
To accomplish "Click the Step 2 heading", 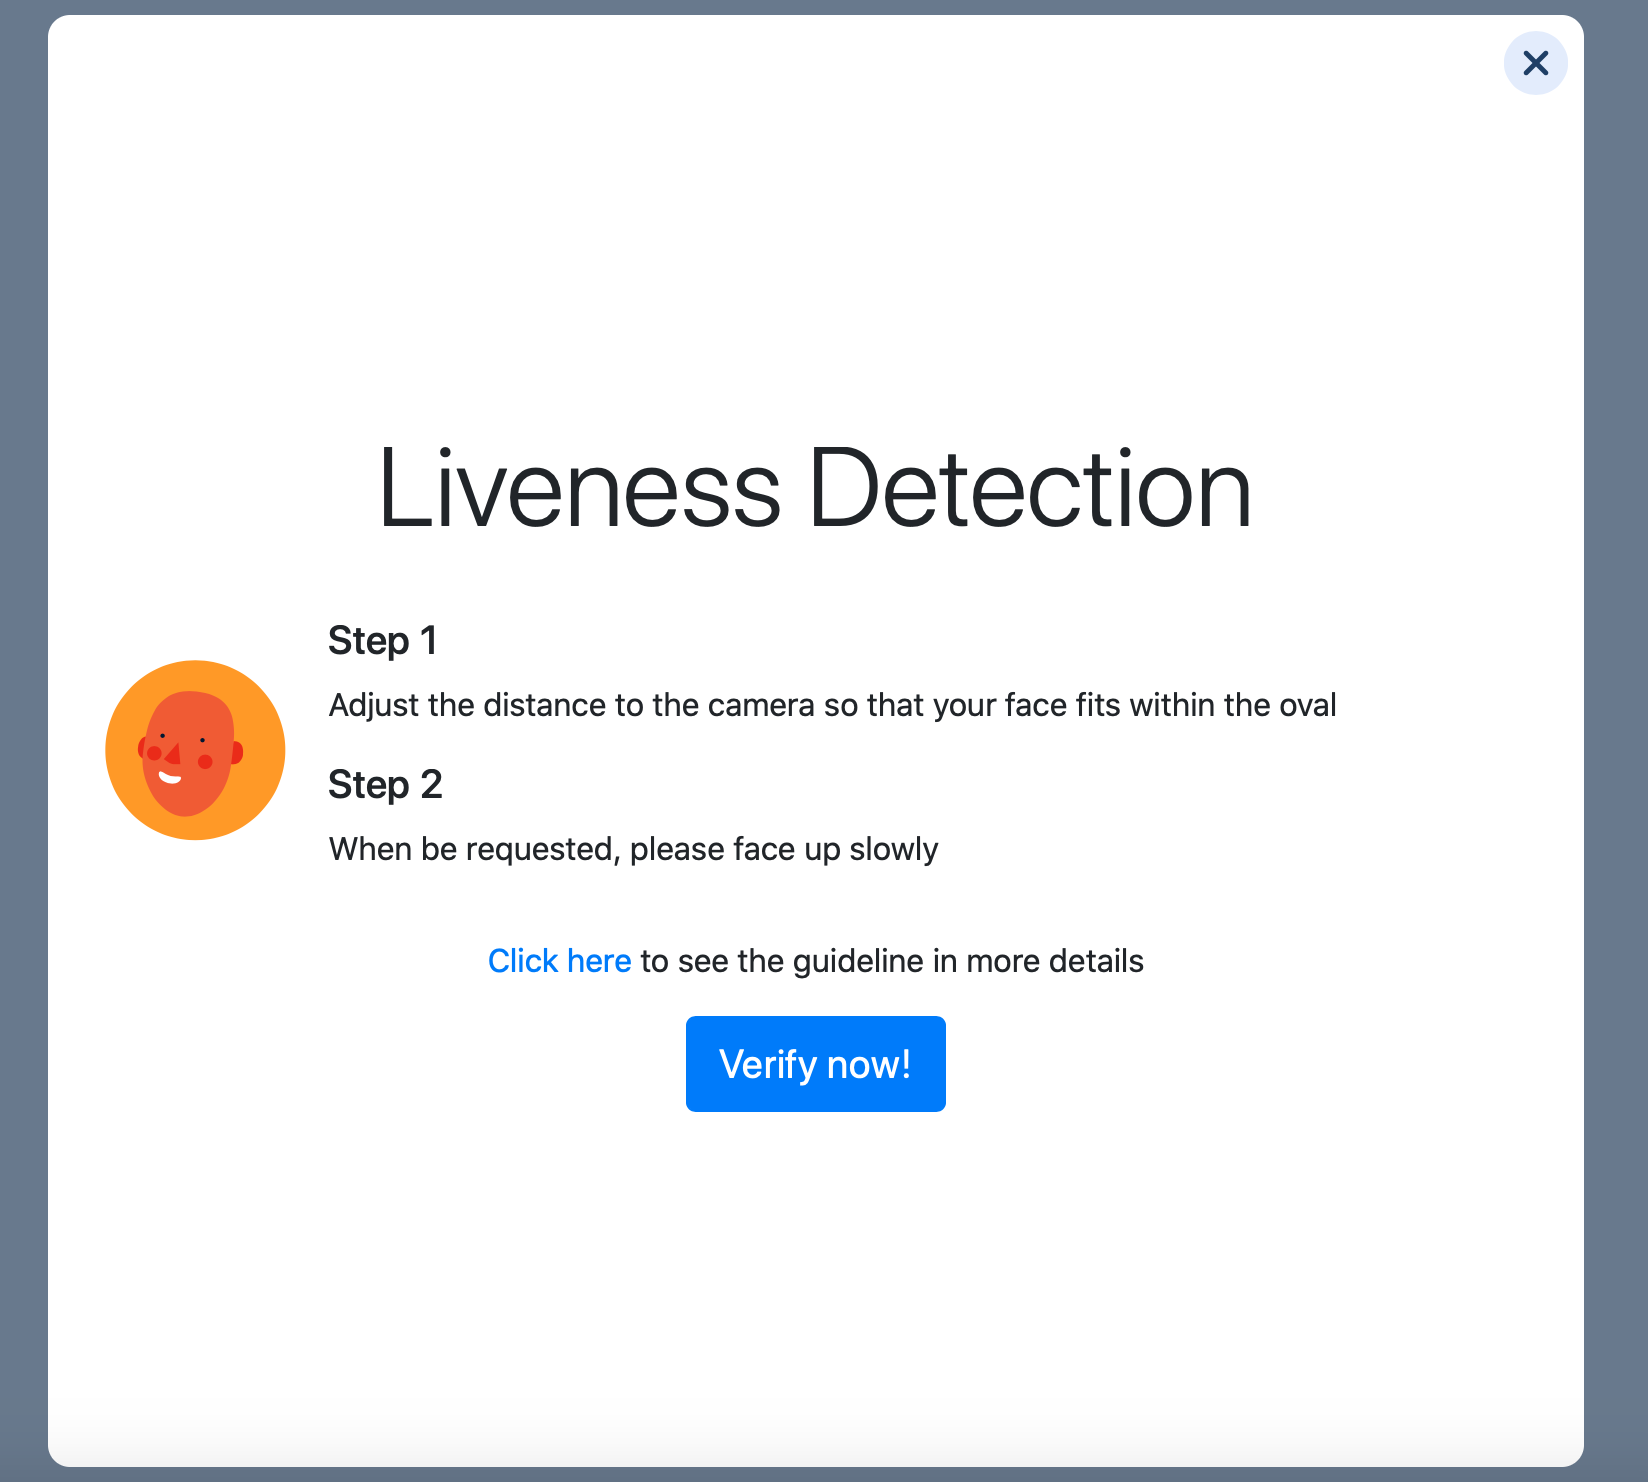I will coord(385,785).
